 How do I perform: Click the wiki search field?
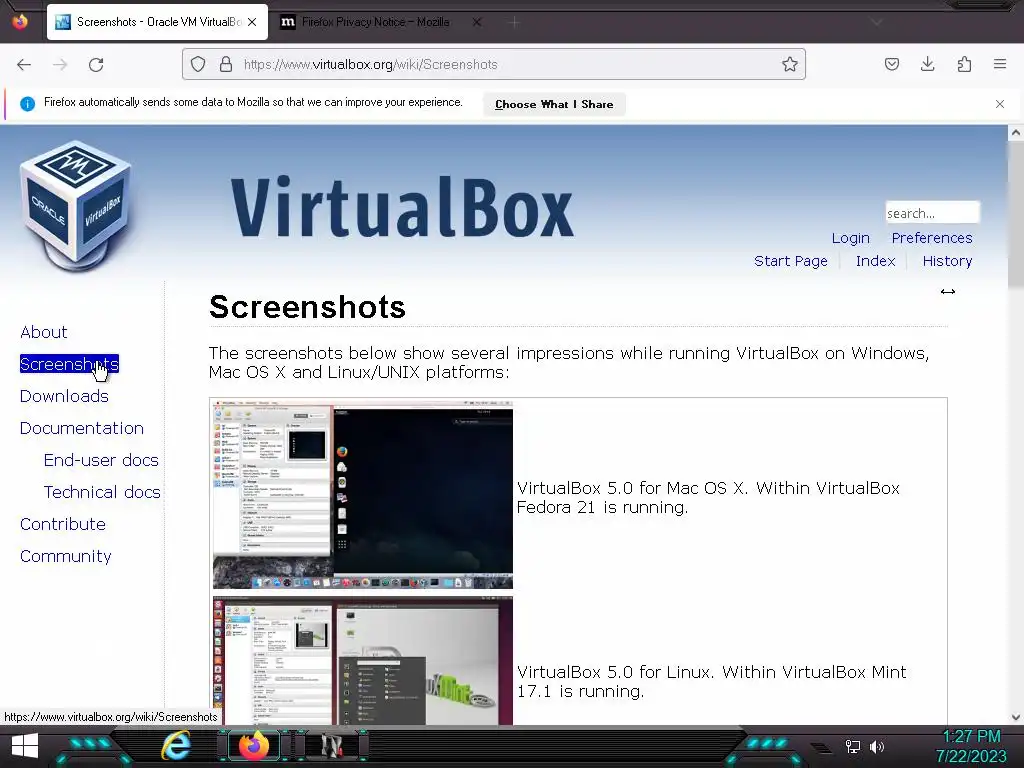[x=932, y=213]
